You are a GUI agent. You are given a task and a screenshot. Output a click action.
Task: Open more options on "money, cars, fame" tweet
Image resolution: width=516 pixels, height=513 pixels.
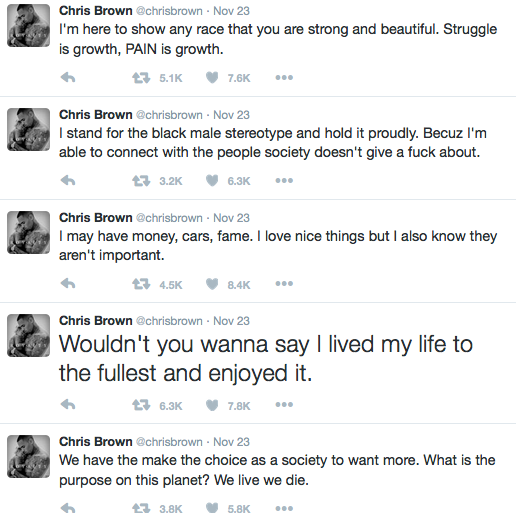point(284,284)
